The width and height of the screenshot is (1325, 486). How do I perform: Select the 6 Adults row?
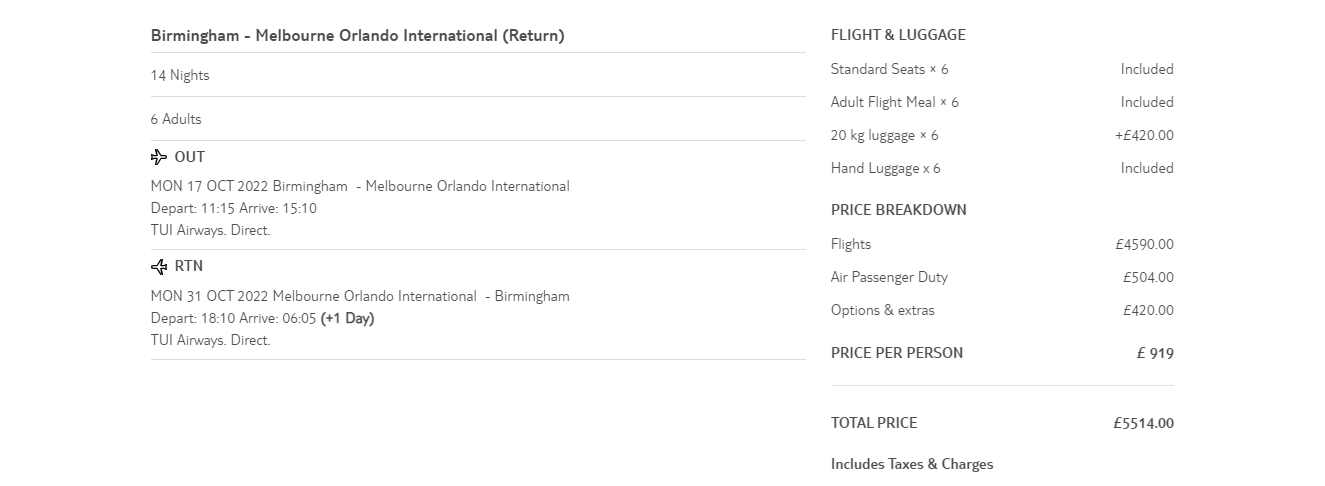pos(176,120)
